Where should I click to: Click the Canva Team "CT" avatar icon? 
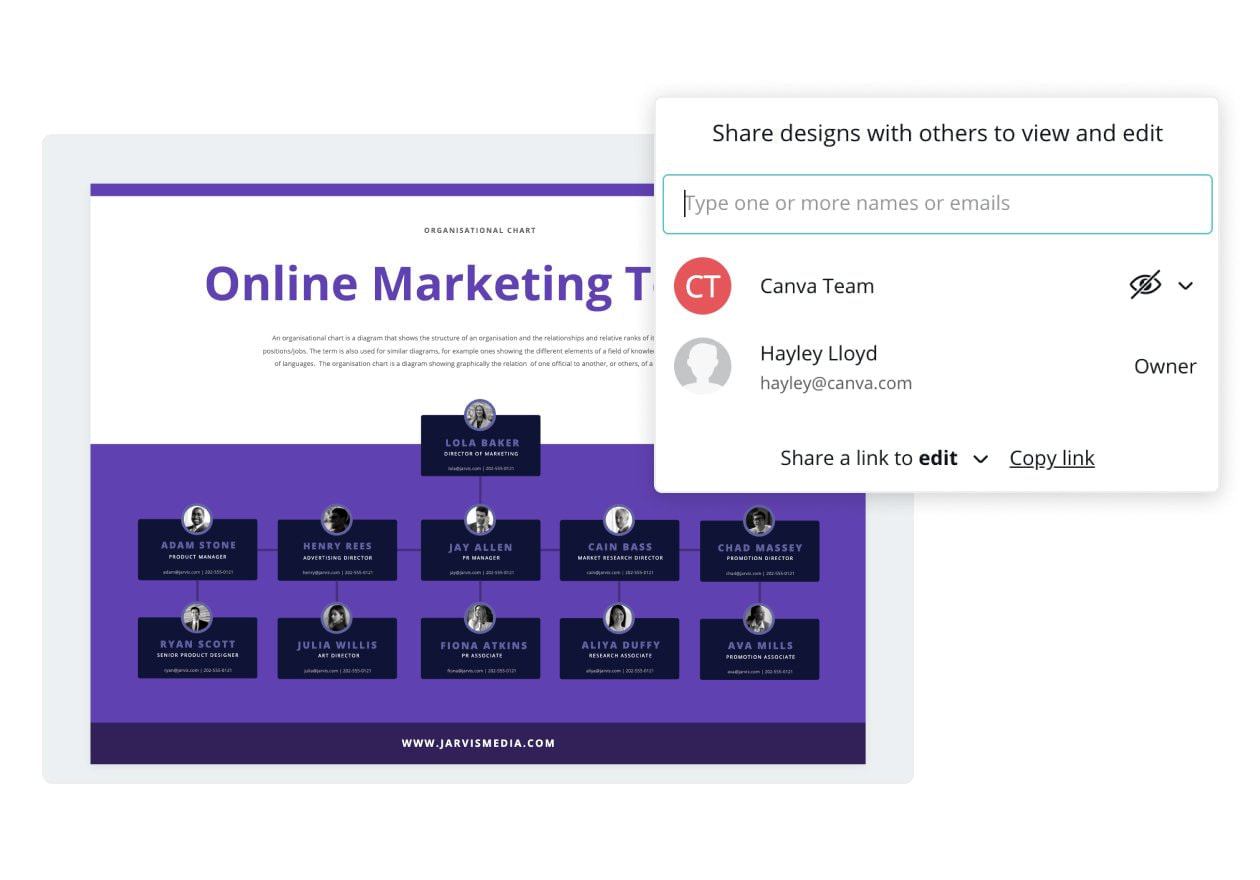coord(703,286)
